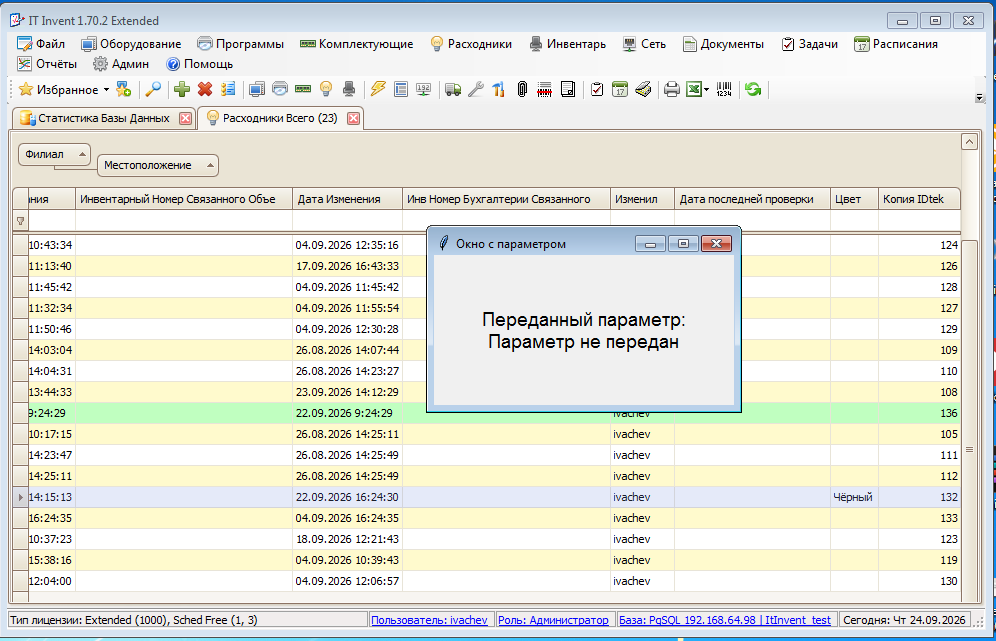This screenshot has height=641, width=996.
Task: Click the scroll up arrow above the grid
Action: click(x=969, y=142)
